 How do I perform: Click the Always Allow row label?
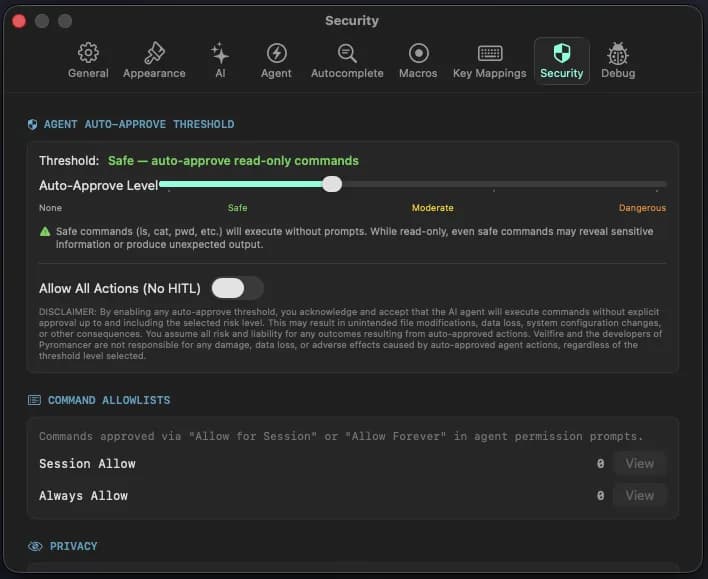click(84, 496)
